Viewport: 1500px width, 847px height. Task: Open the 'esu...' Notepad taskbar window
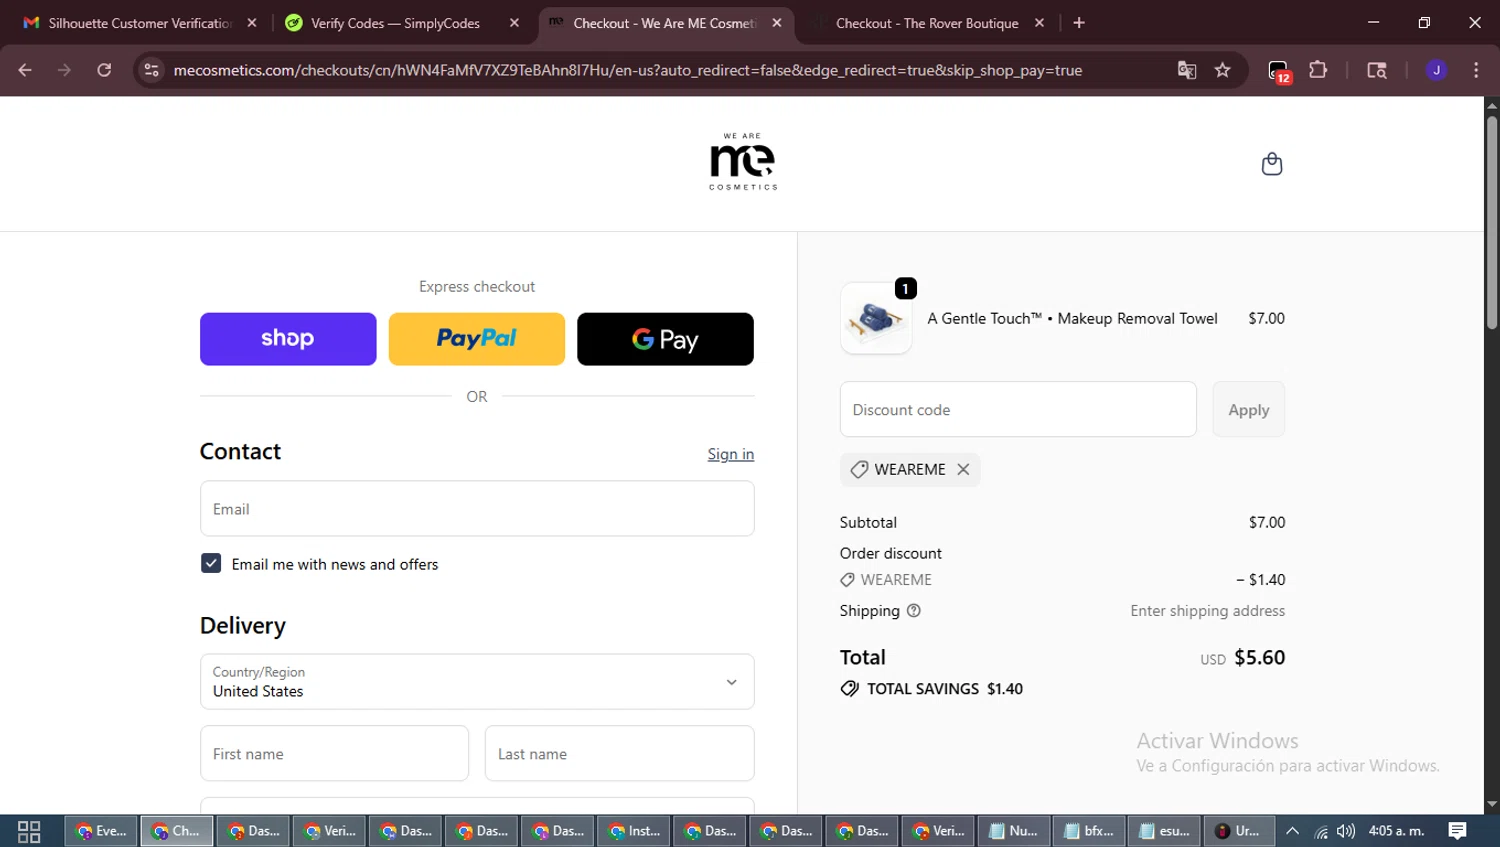tap(1166, 831)
